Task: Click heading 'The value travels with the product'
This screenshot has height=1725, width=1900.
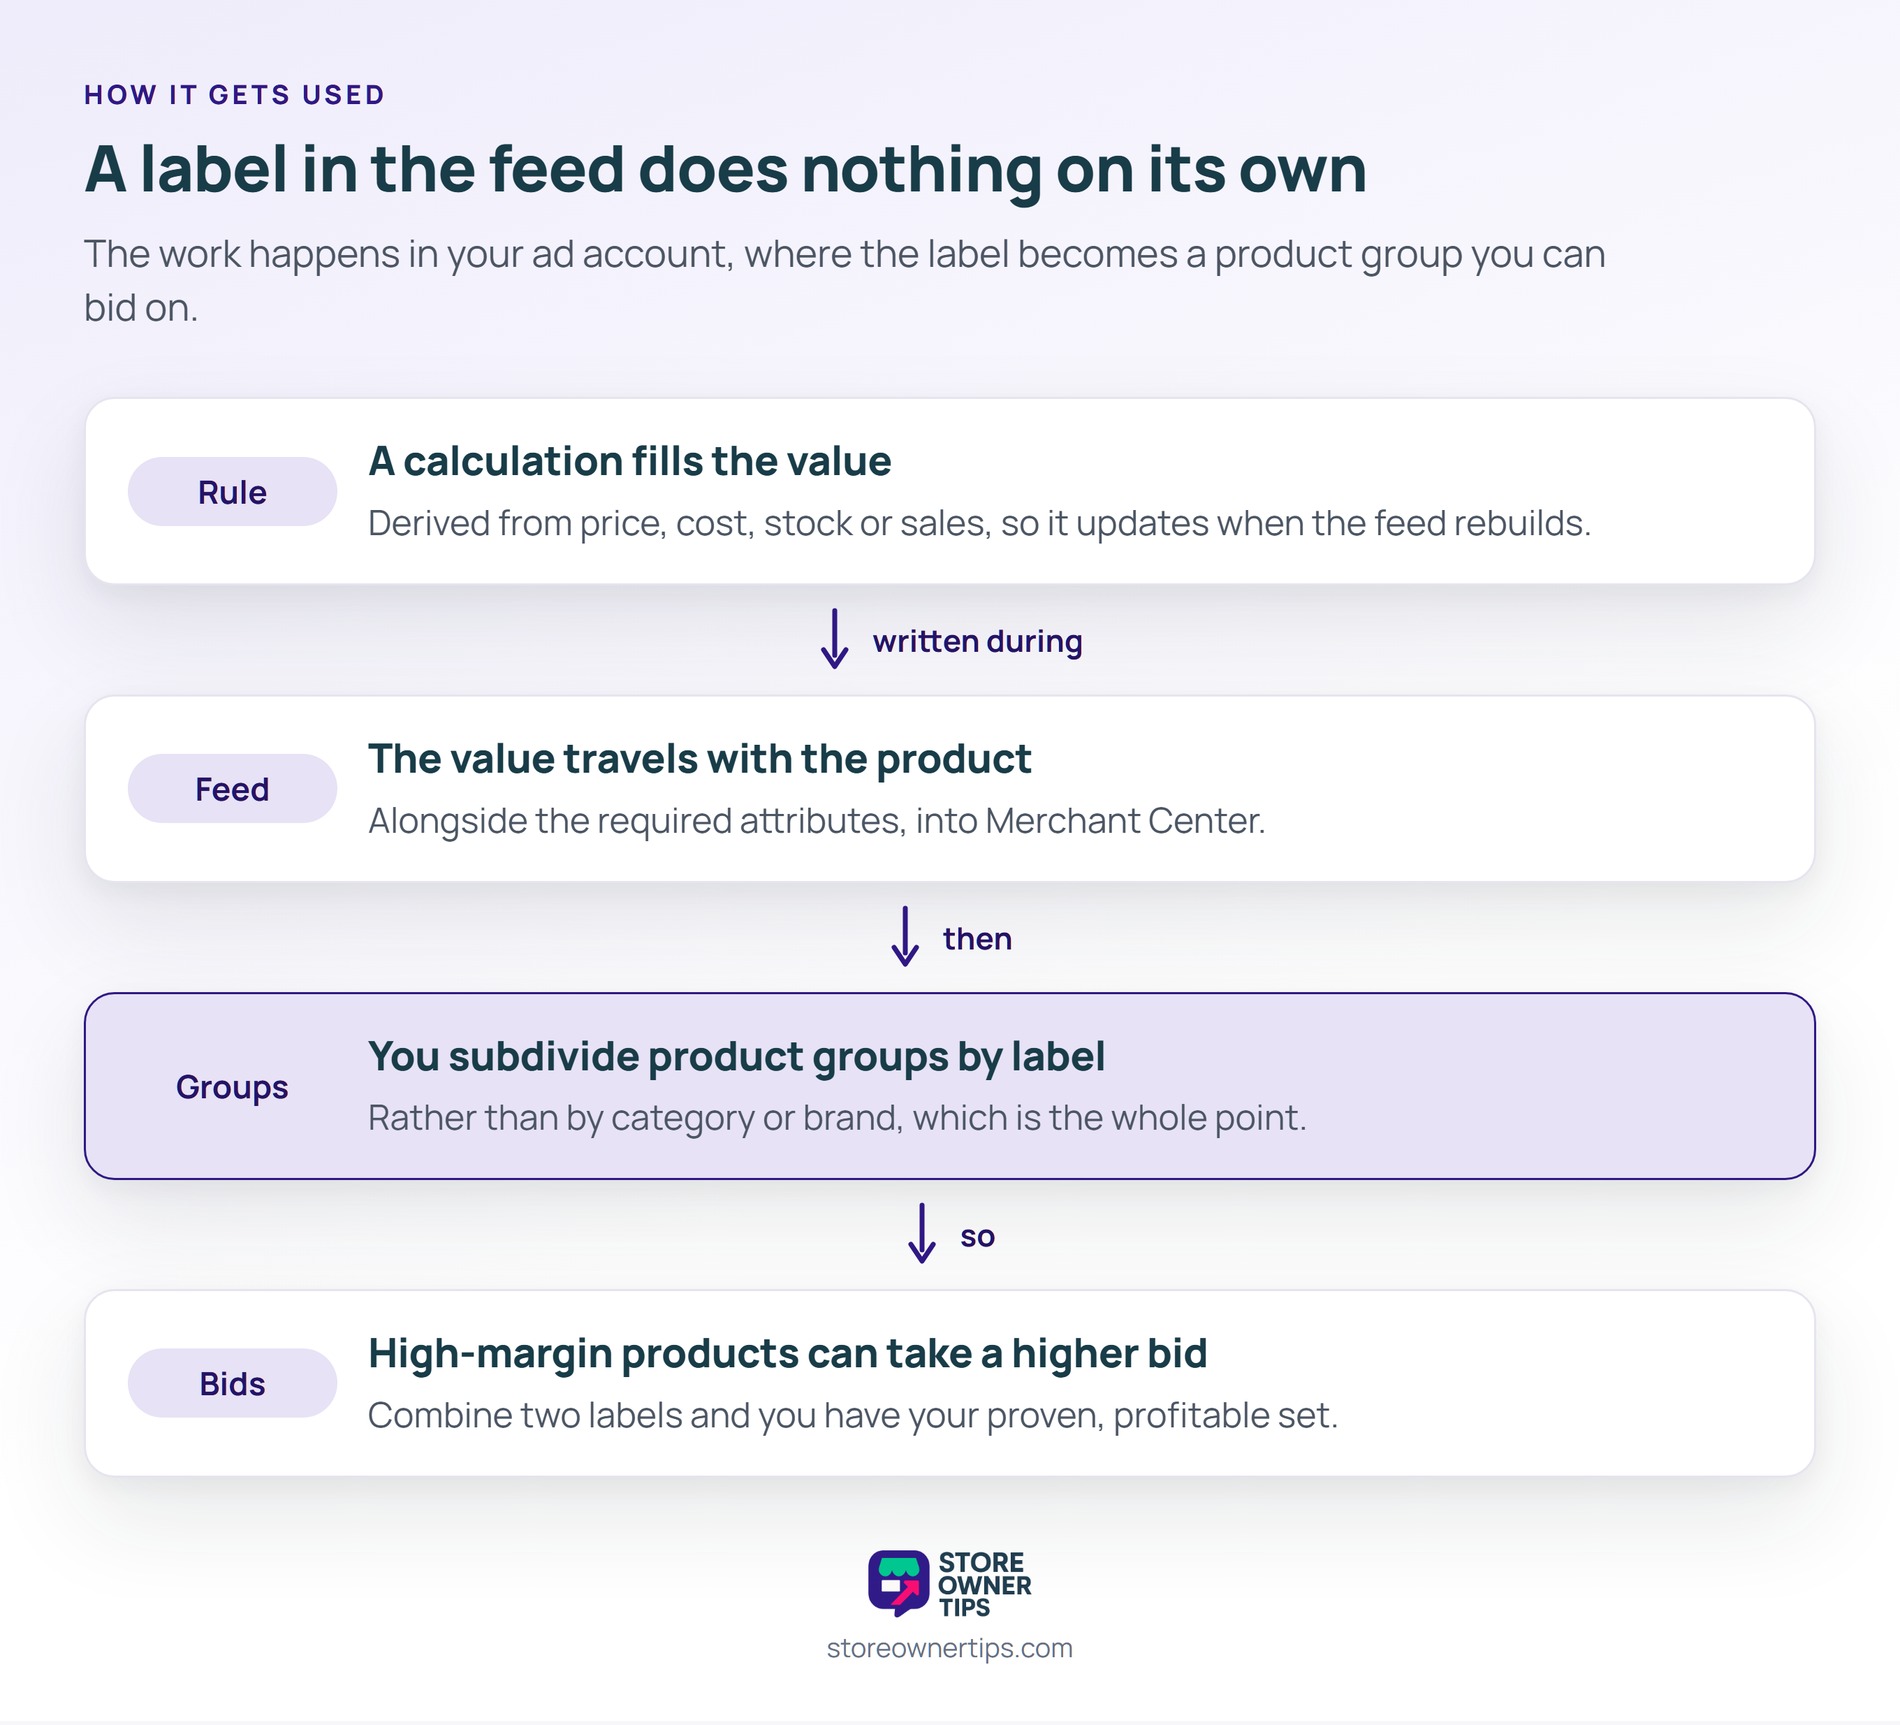Action: 699,759
